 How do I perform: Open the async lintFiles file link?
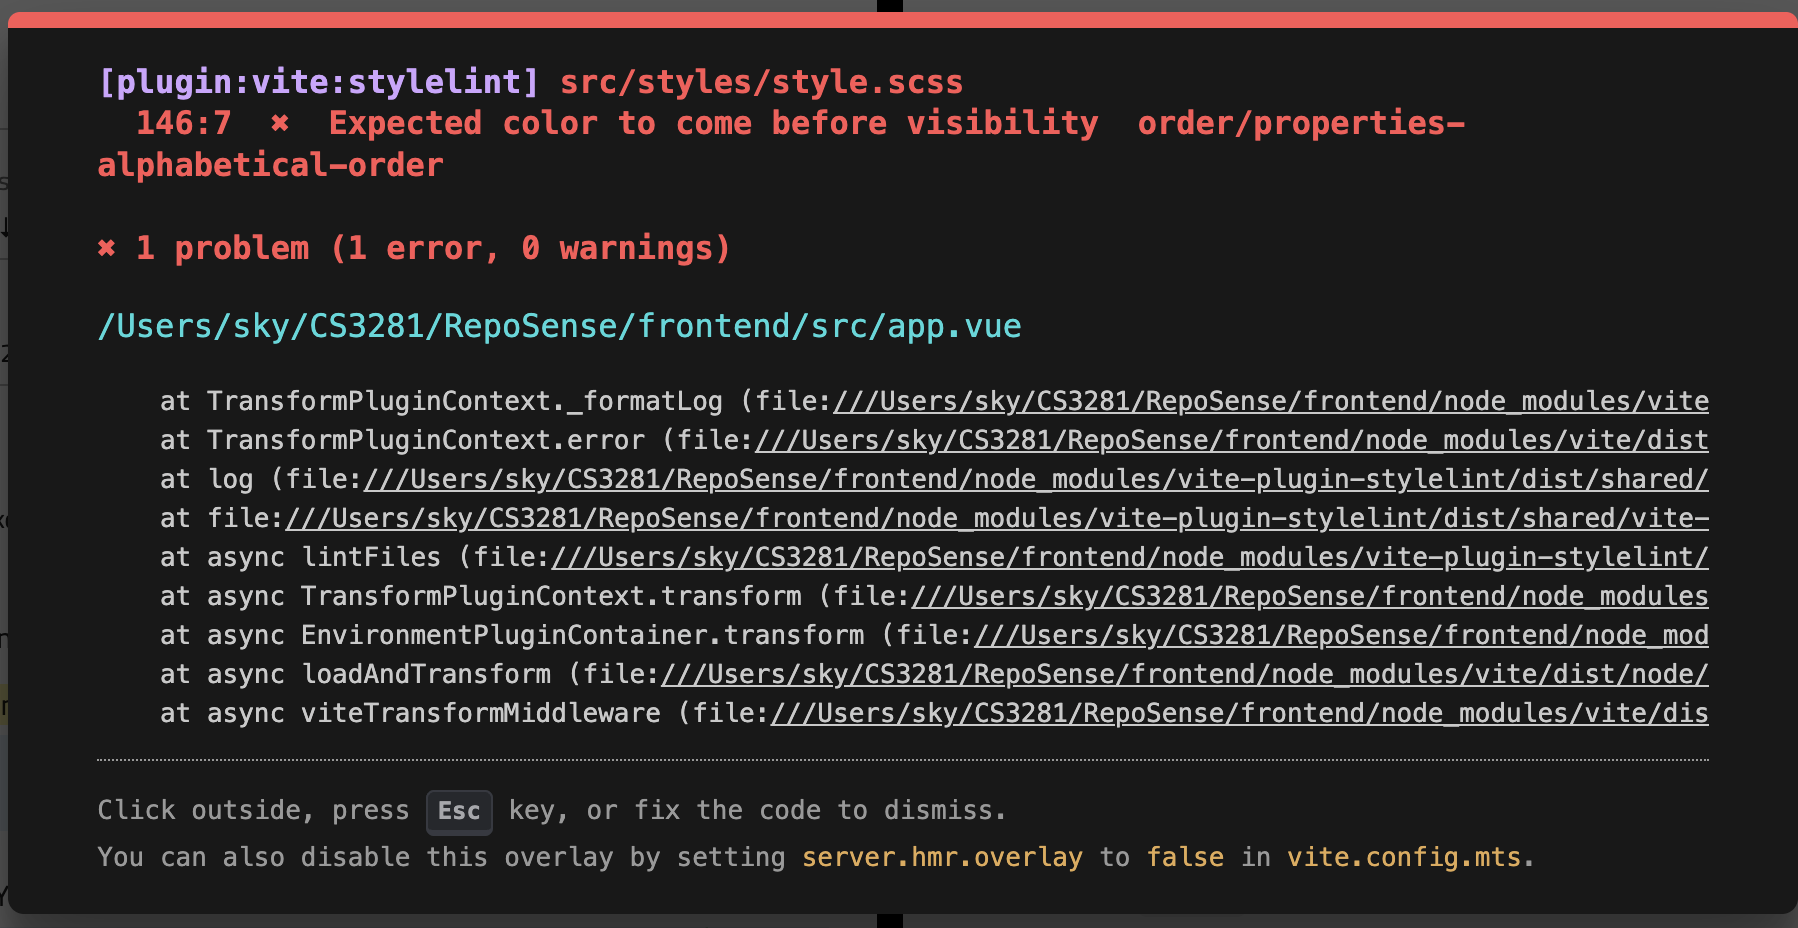click(x=1129, y=557)
